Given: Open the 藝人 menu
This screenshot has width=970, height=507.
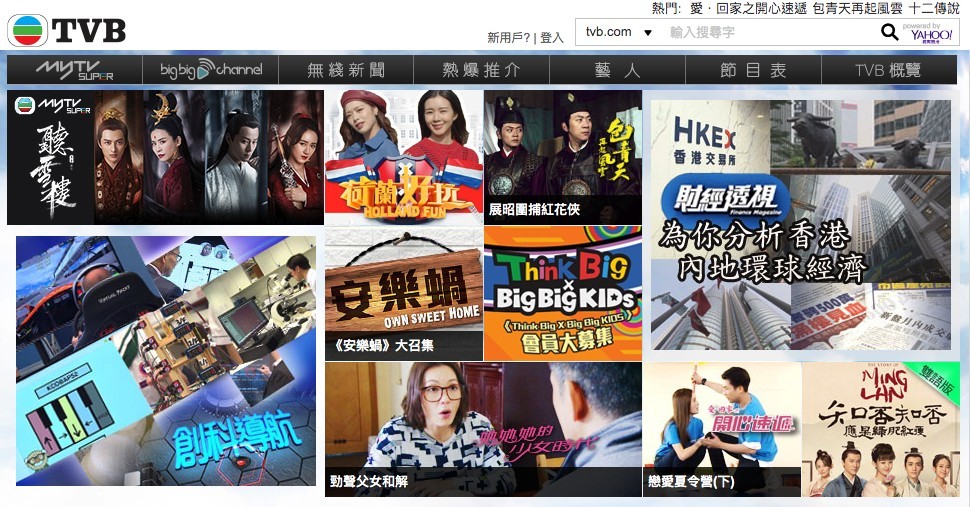Looking at the screenshot, I should click(617, 70).
